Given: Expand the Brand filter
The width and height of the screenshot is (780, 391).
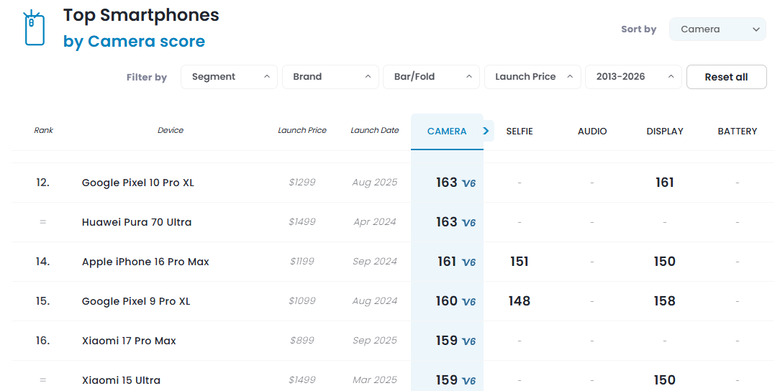Looking at the screenshot, I should point(330,77).
